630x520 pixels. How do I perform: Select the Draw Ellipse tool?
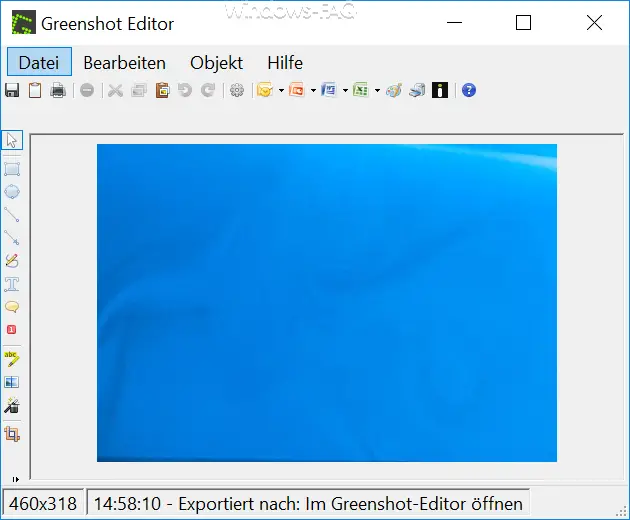click(x=12, y=192)
